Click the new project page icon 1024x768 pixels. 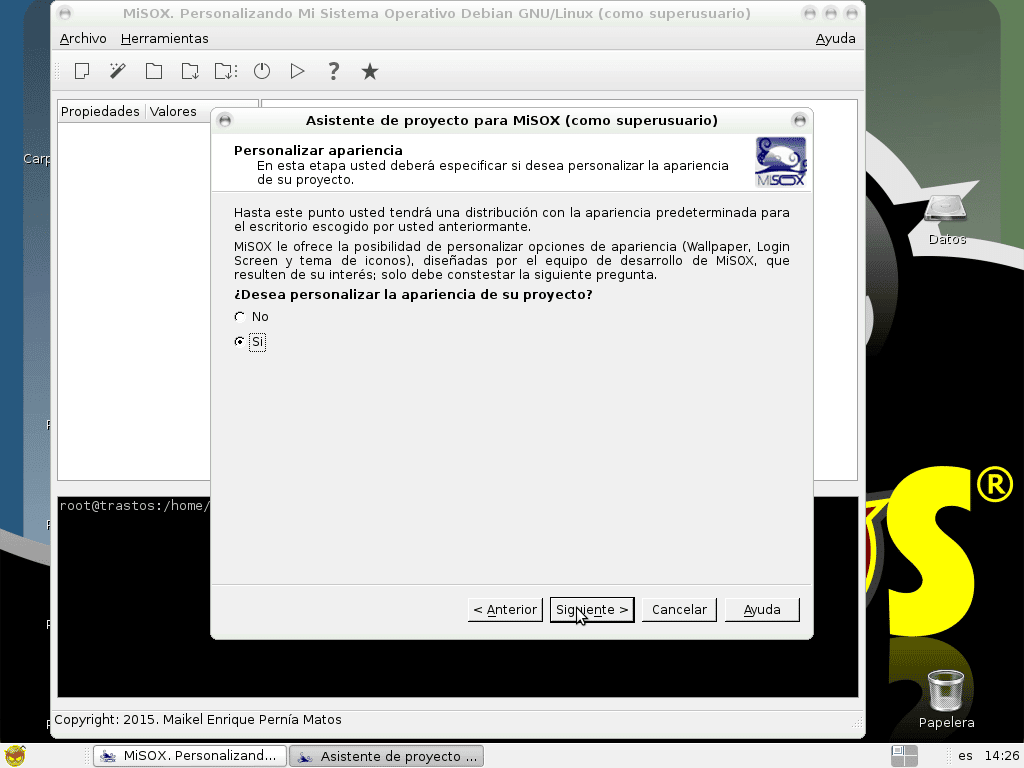(x=82, y=71)
